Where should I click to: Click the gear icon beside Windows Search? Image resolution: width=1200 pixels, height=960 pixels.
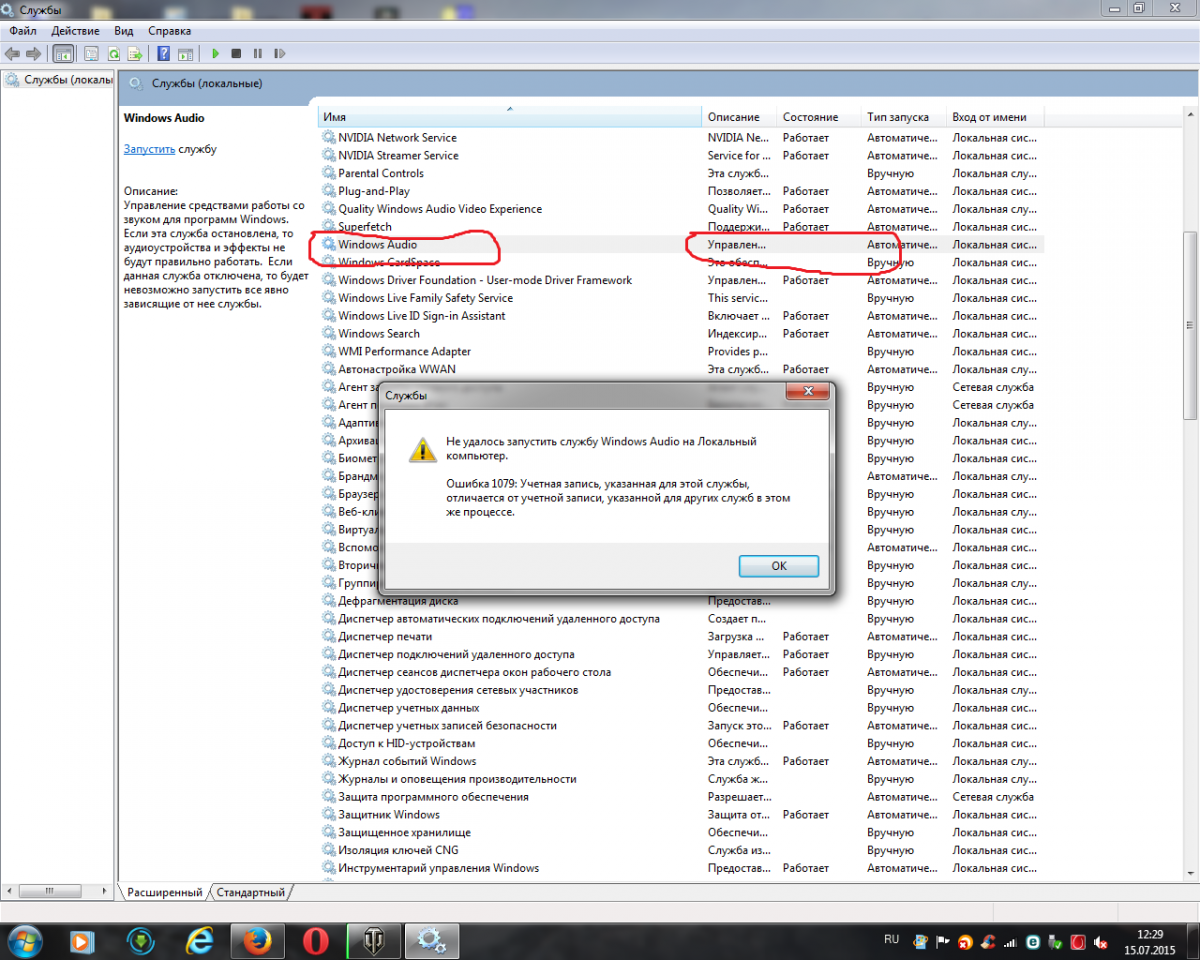(329, 334)
